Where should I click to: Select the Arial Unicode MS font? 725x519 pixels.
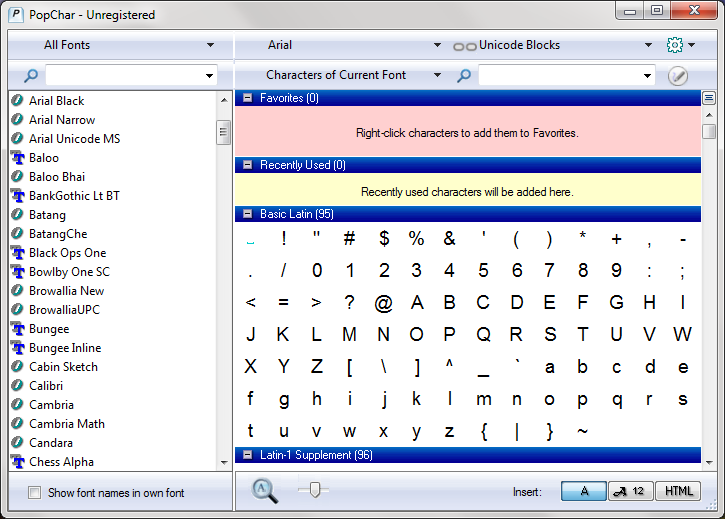[74, 139]
